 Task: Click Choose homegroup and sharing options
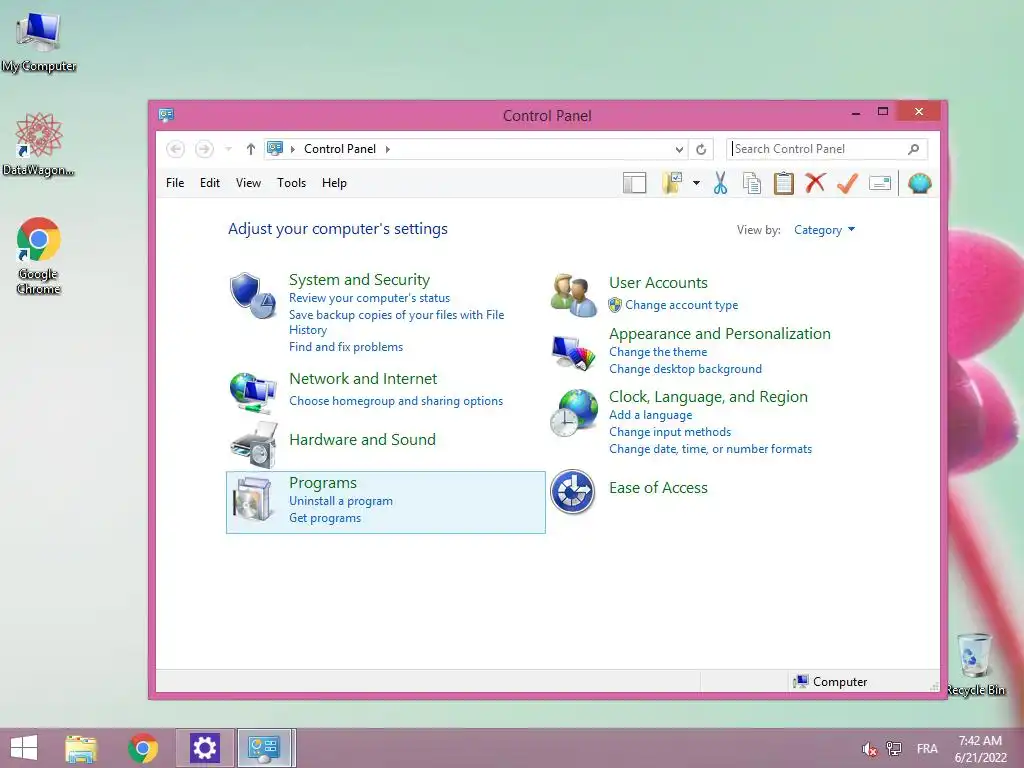(396, 401)
